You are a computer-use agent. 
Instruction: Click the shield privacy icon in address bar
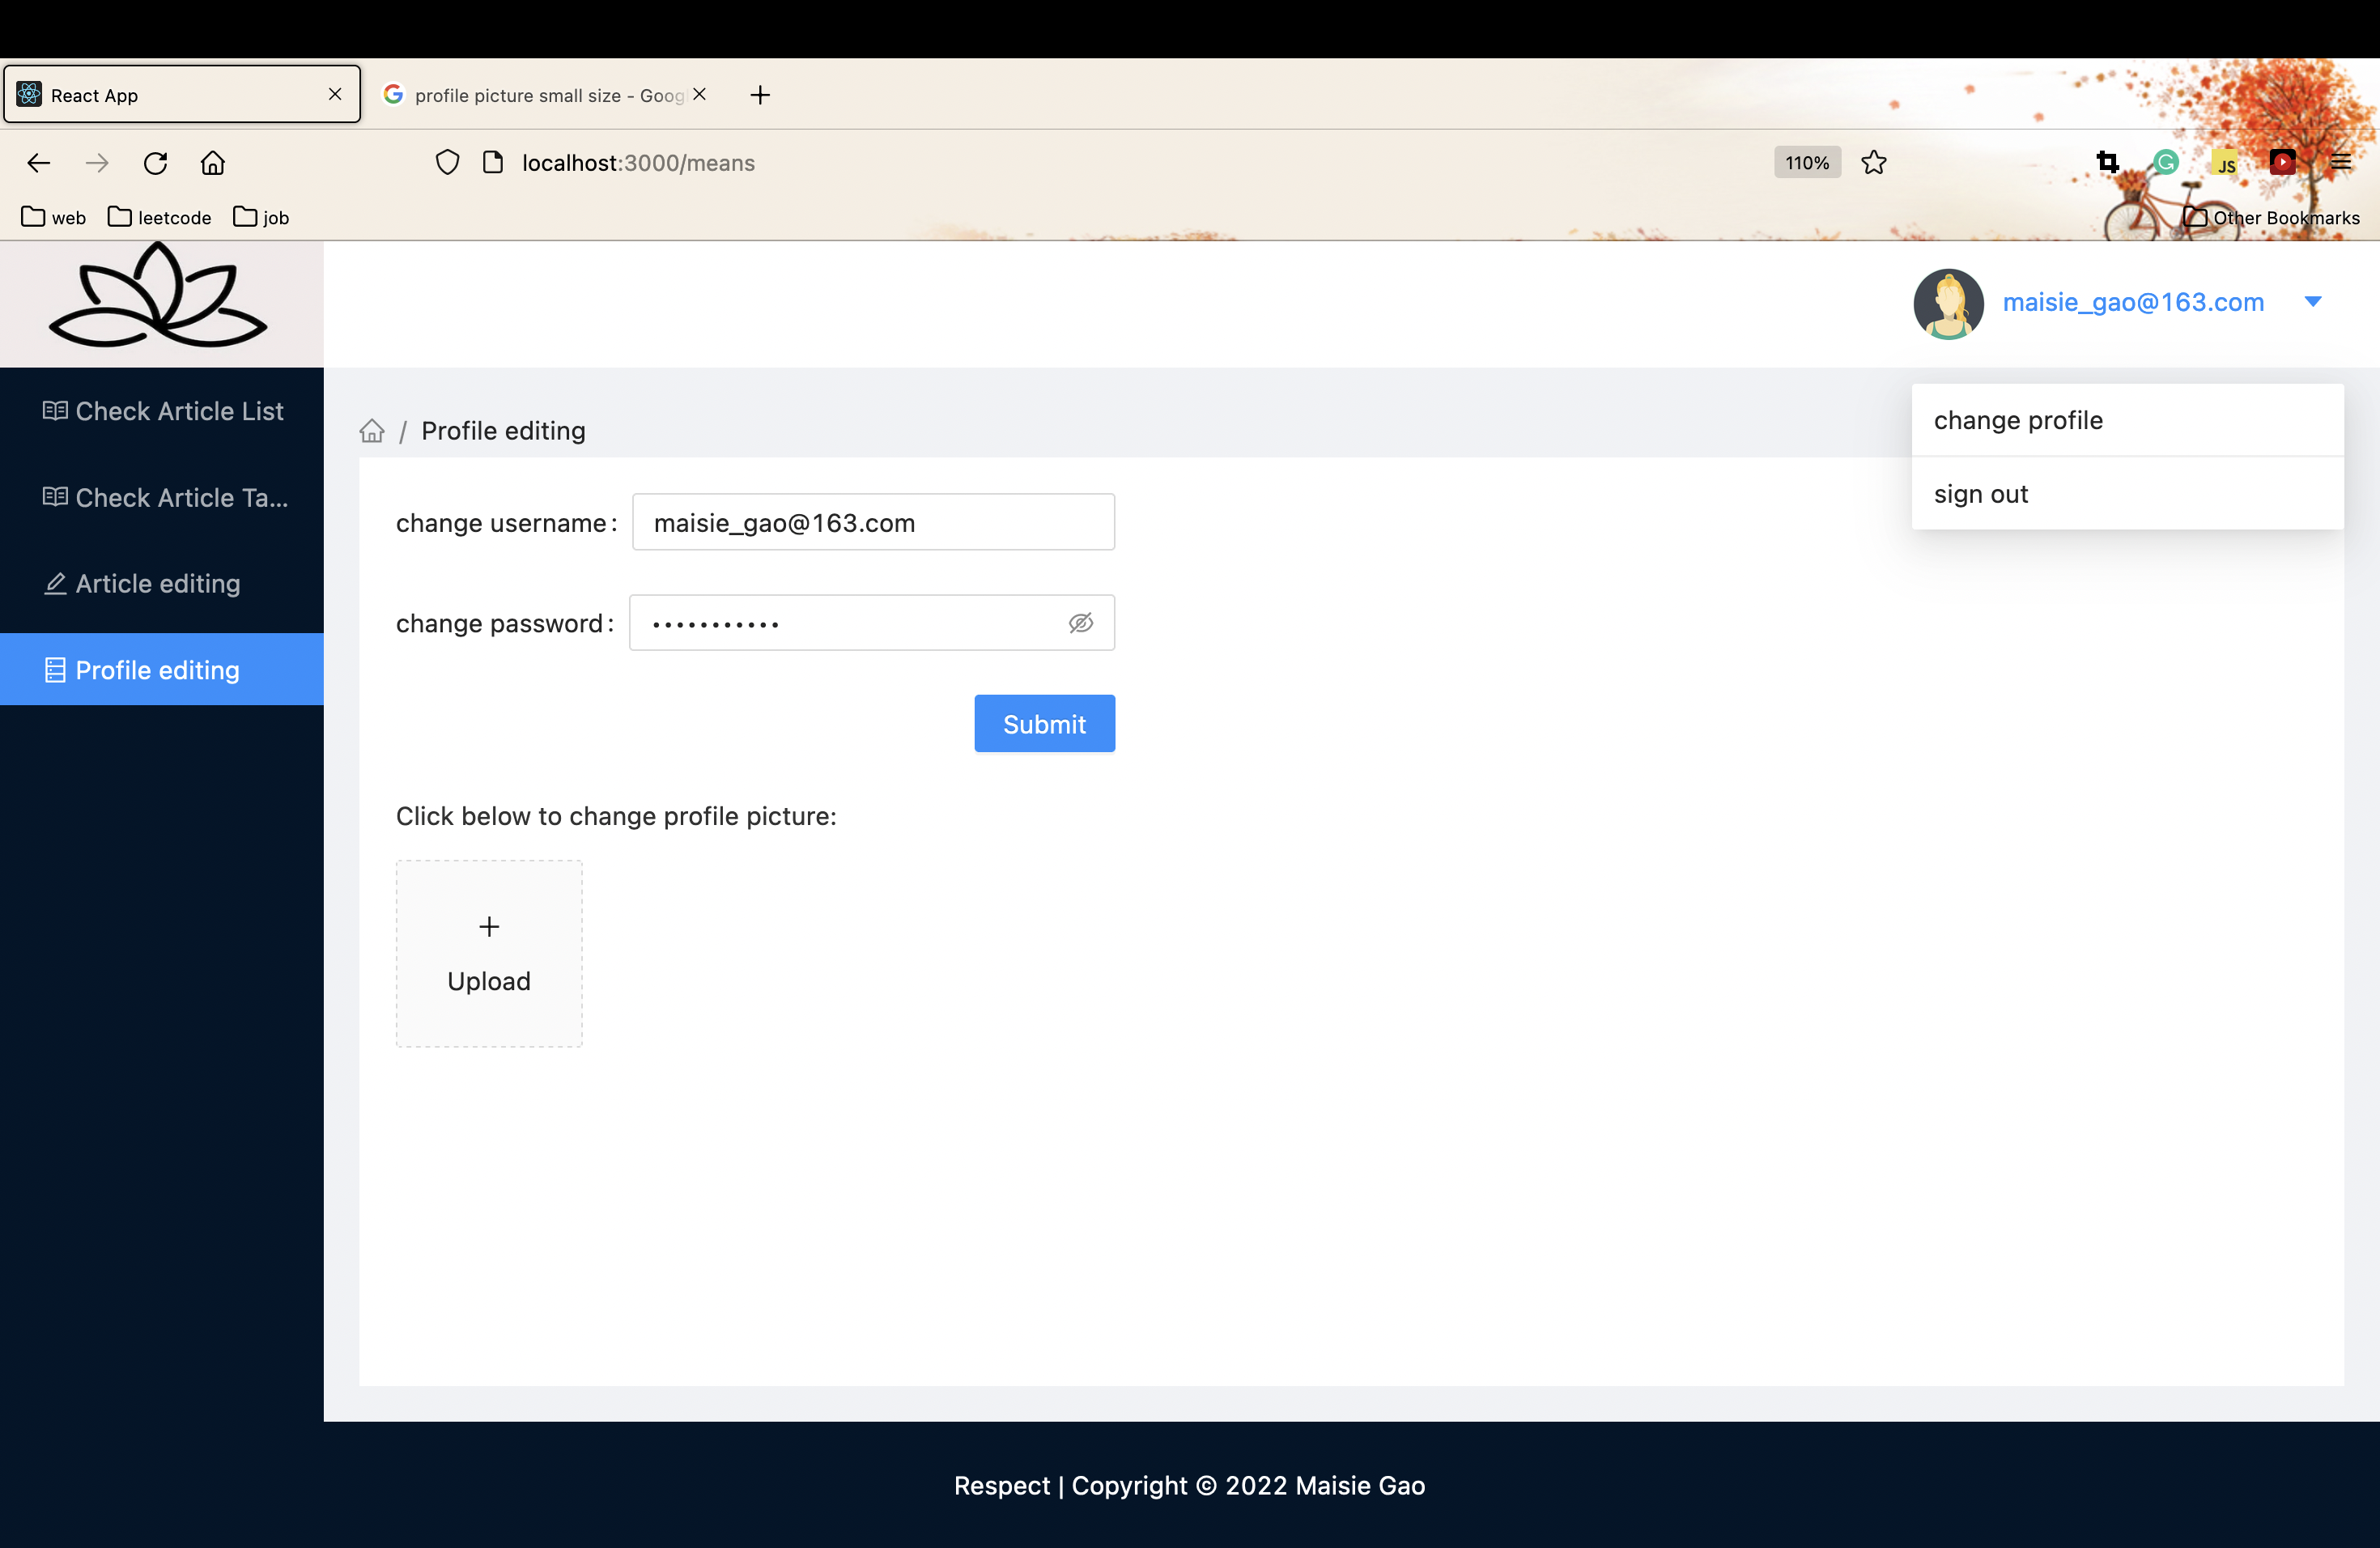click(x=447, y=161)
